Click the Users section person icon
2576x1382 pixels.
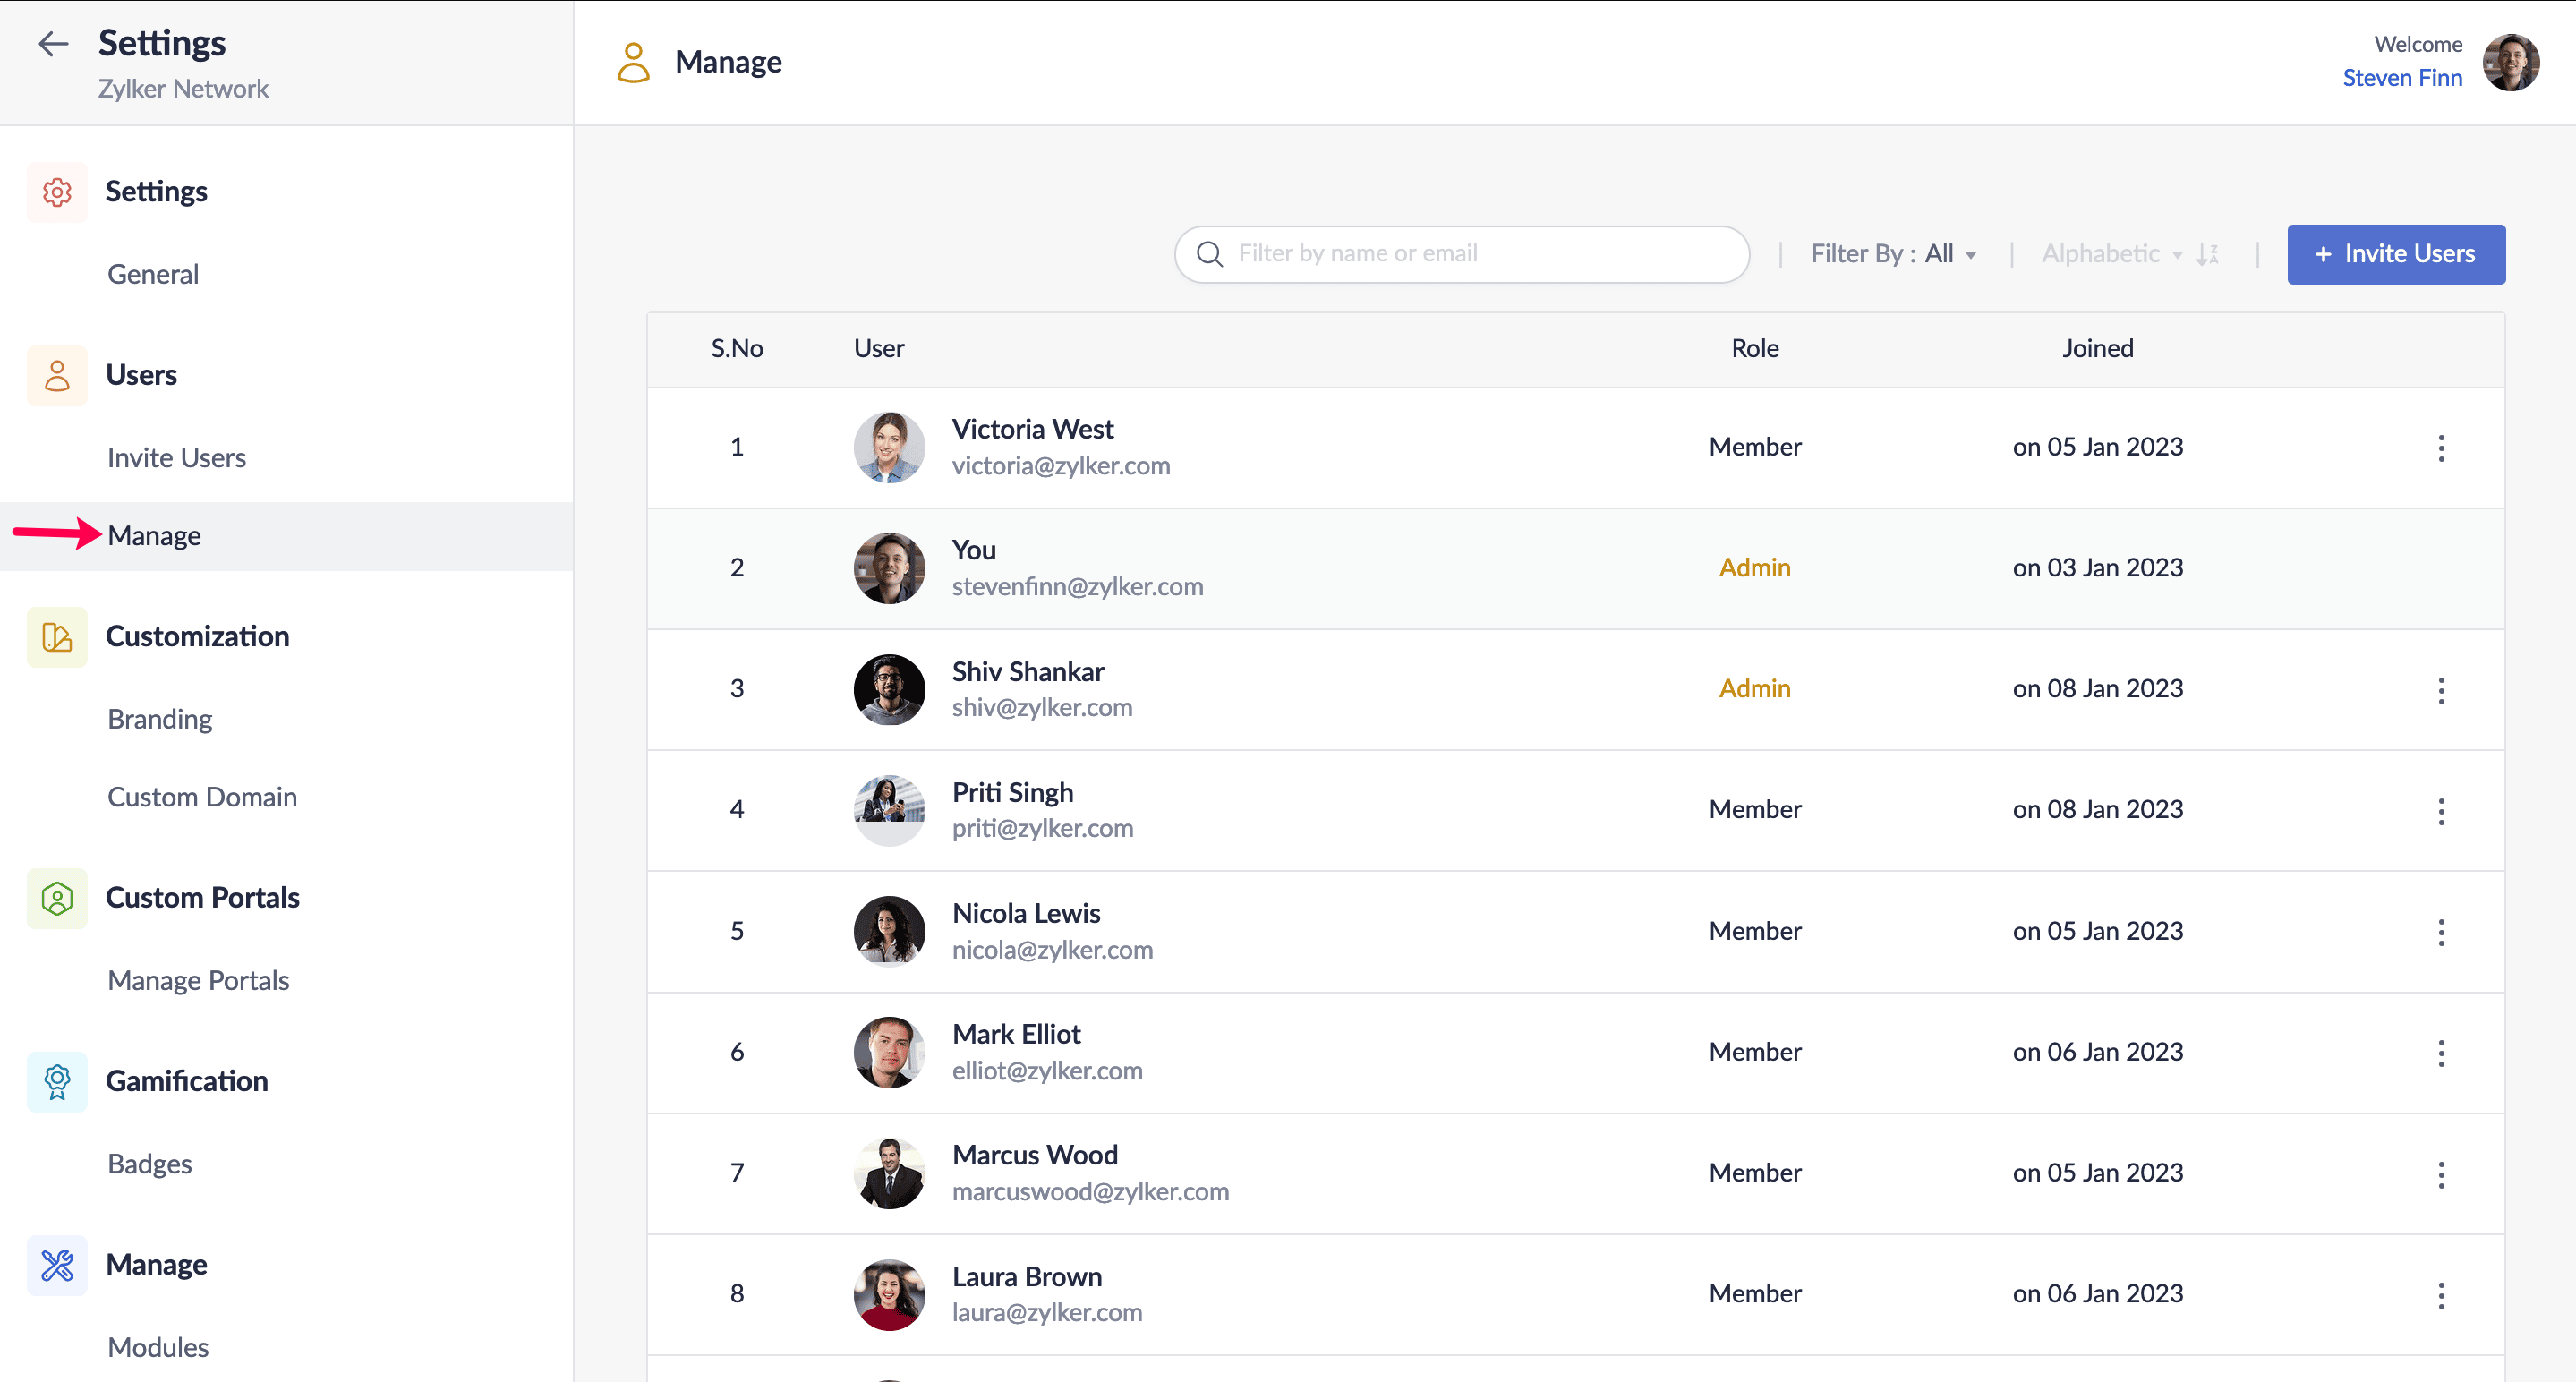coord(57,375)
